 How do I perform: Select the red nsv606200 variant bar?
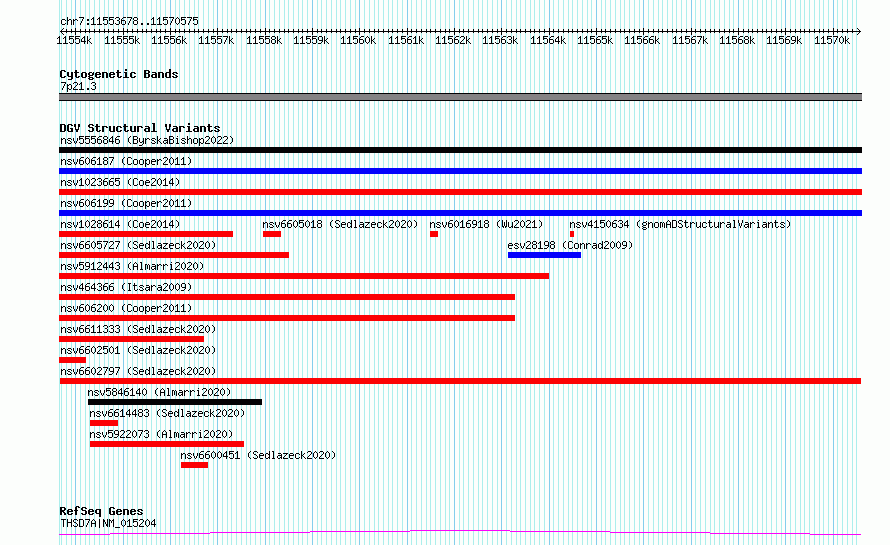point(287,318)
